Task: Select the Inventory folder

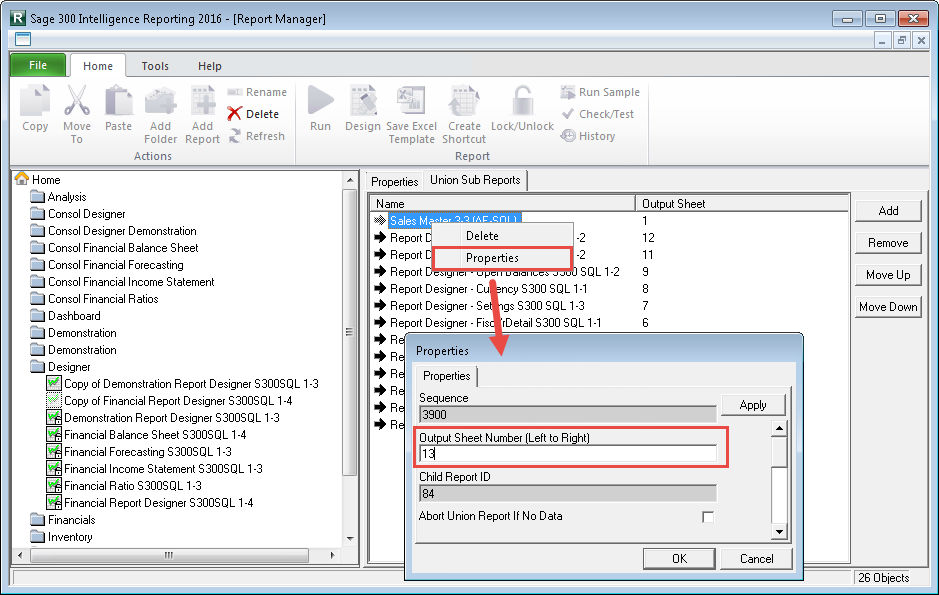Action: pos(62,537)
